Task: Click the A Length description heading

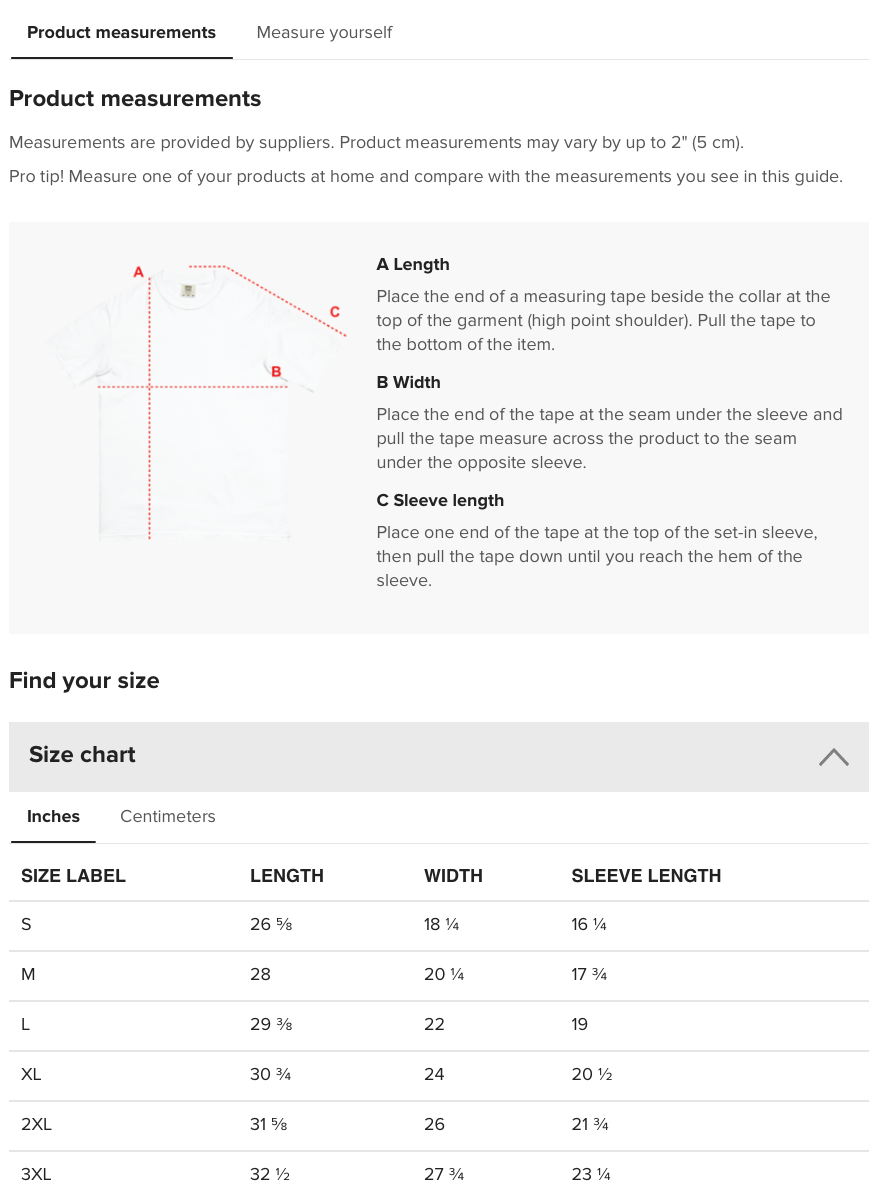Action: [413, 264]
